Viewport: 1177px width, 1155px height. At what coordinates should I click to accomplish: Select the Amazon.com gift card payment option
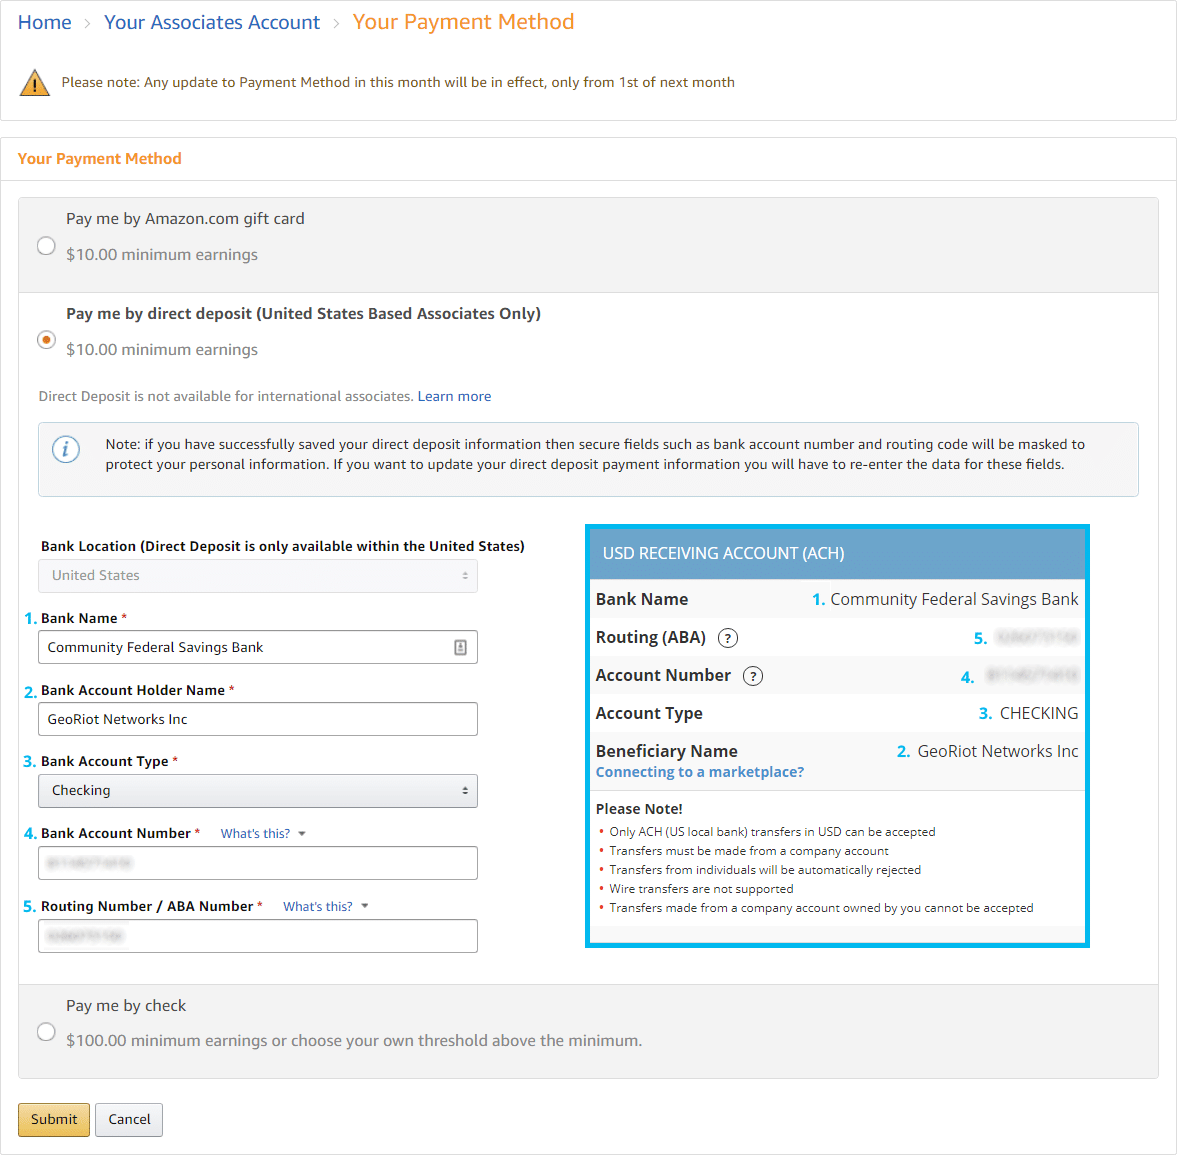(46, 245)
